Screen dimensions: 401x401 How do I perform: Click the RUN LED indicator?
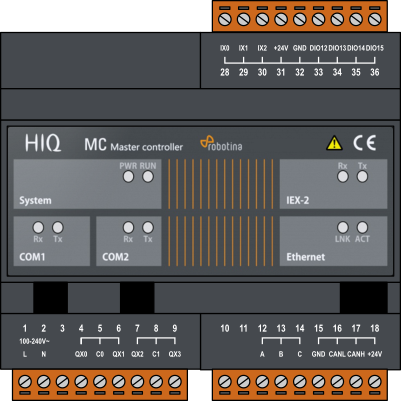tap(148, 177)
